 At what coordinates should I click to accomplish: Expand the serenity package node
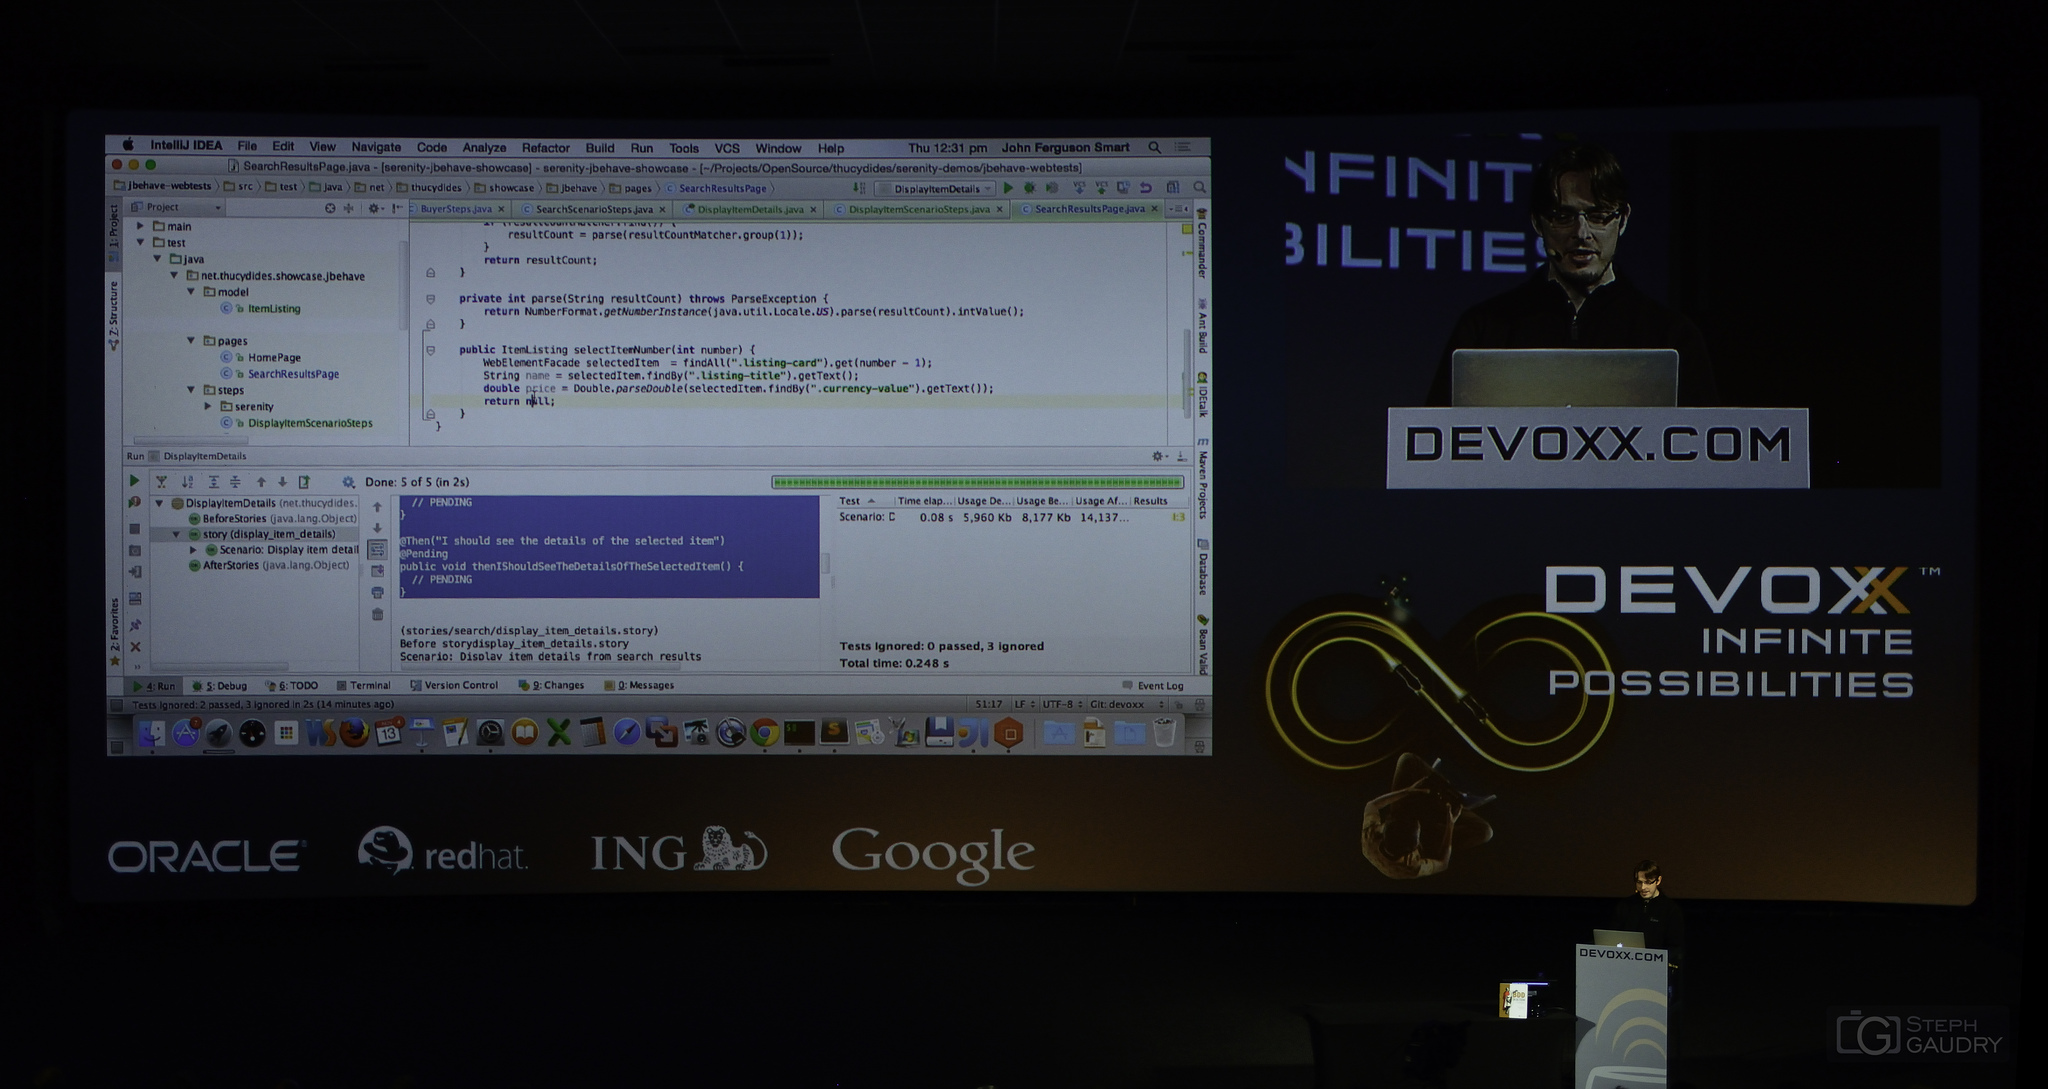(x=208, y=406)
